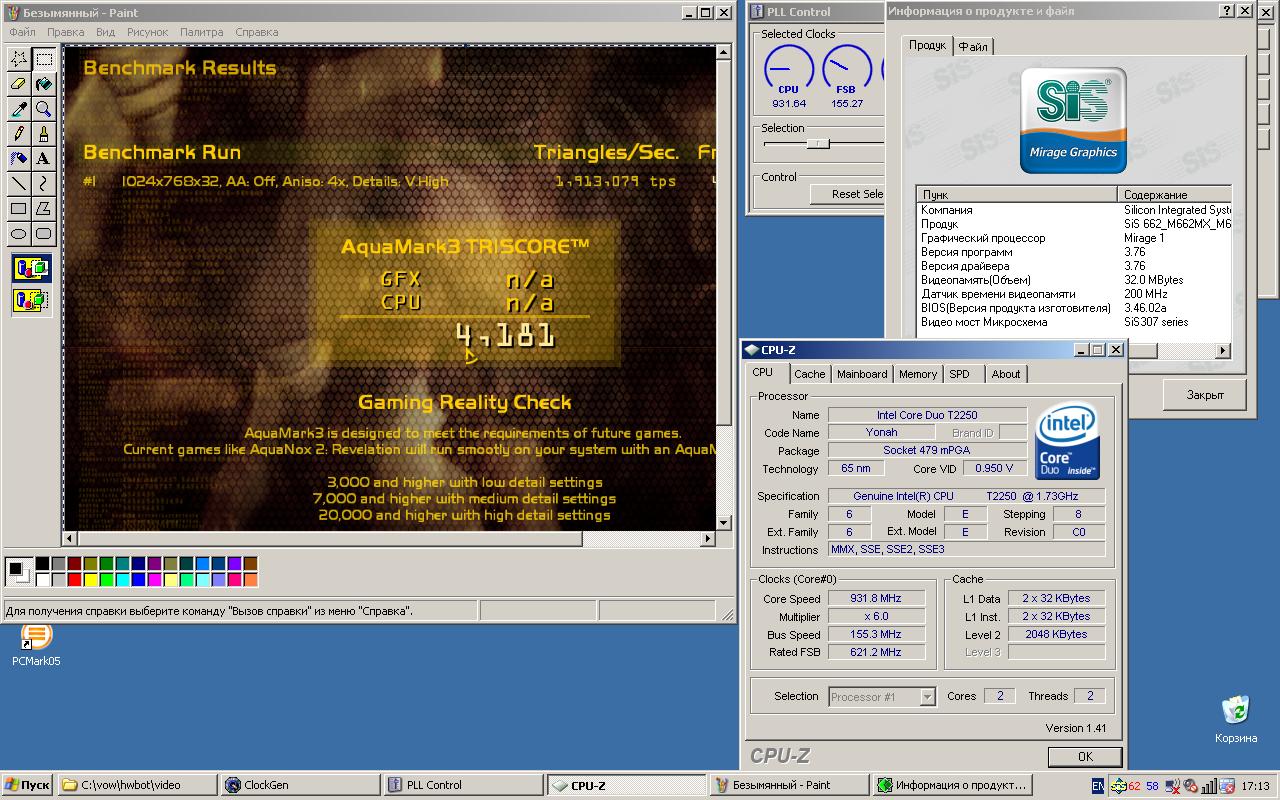Select the rectangular Select tool in Paint
This screenshot has height=800, width=1280.
click(43, 59)
